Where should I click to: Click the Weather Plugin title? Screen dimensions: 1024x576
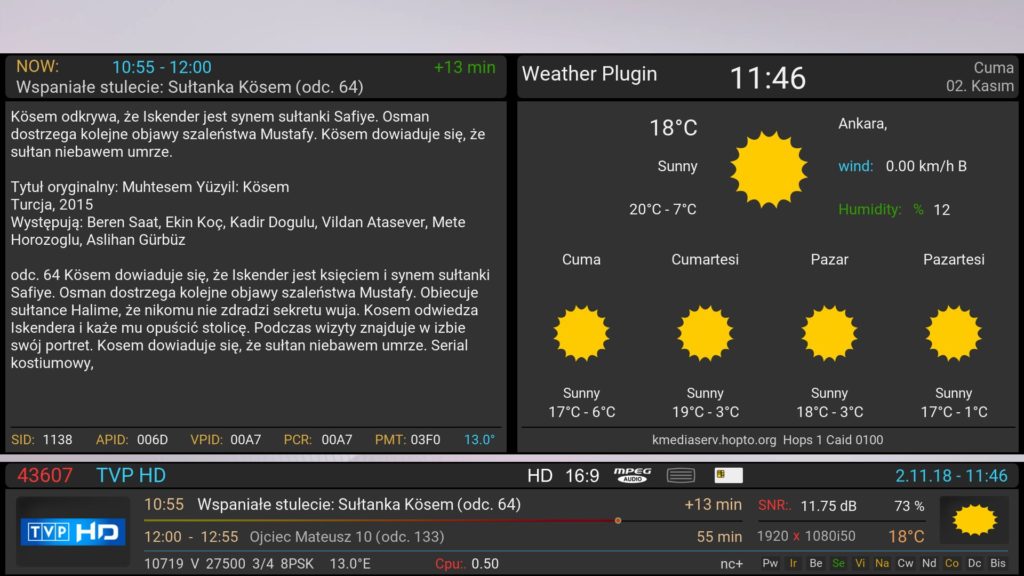(589, 74)
